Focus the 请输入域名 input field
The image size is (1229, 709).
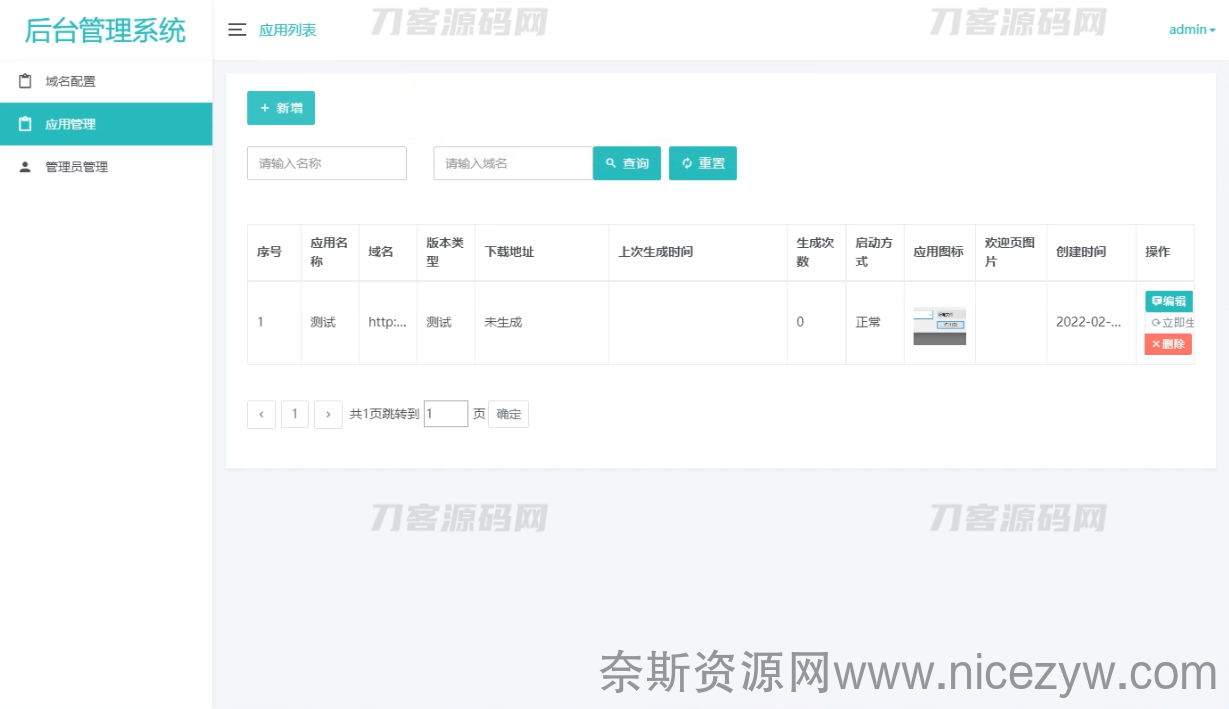coord(513,163)
